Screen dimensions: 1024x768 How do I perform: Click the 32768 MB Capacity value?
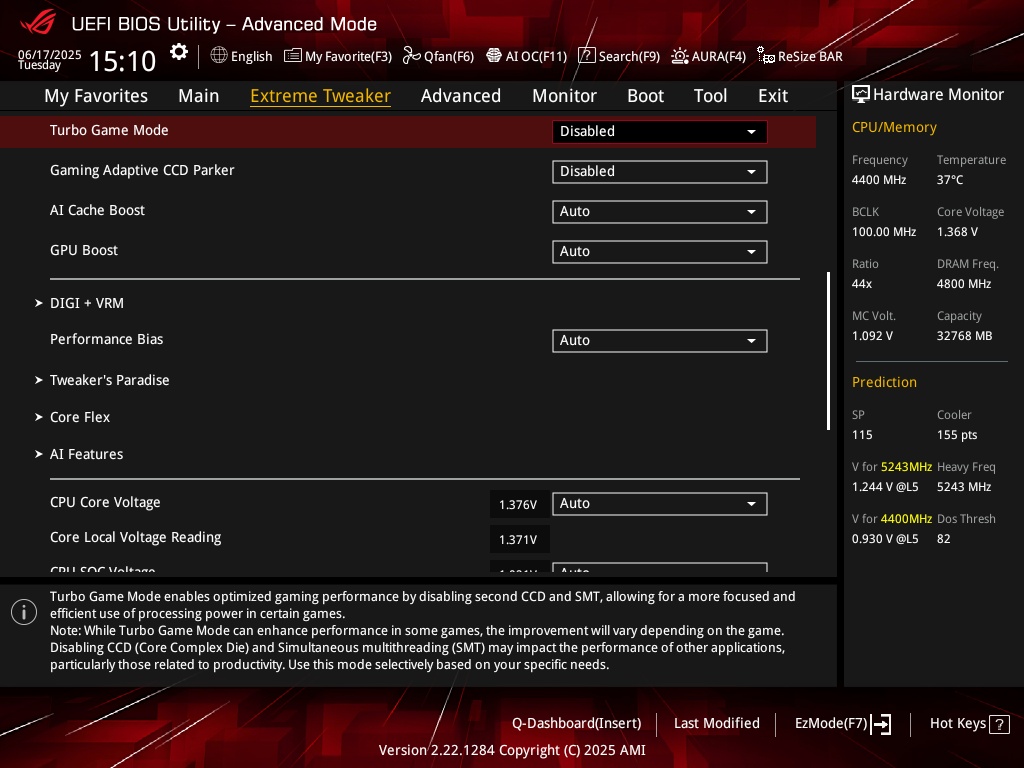tap(965, 336)
